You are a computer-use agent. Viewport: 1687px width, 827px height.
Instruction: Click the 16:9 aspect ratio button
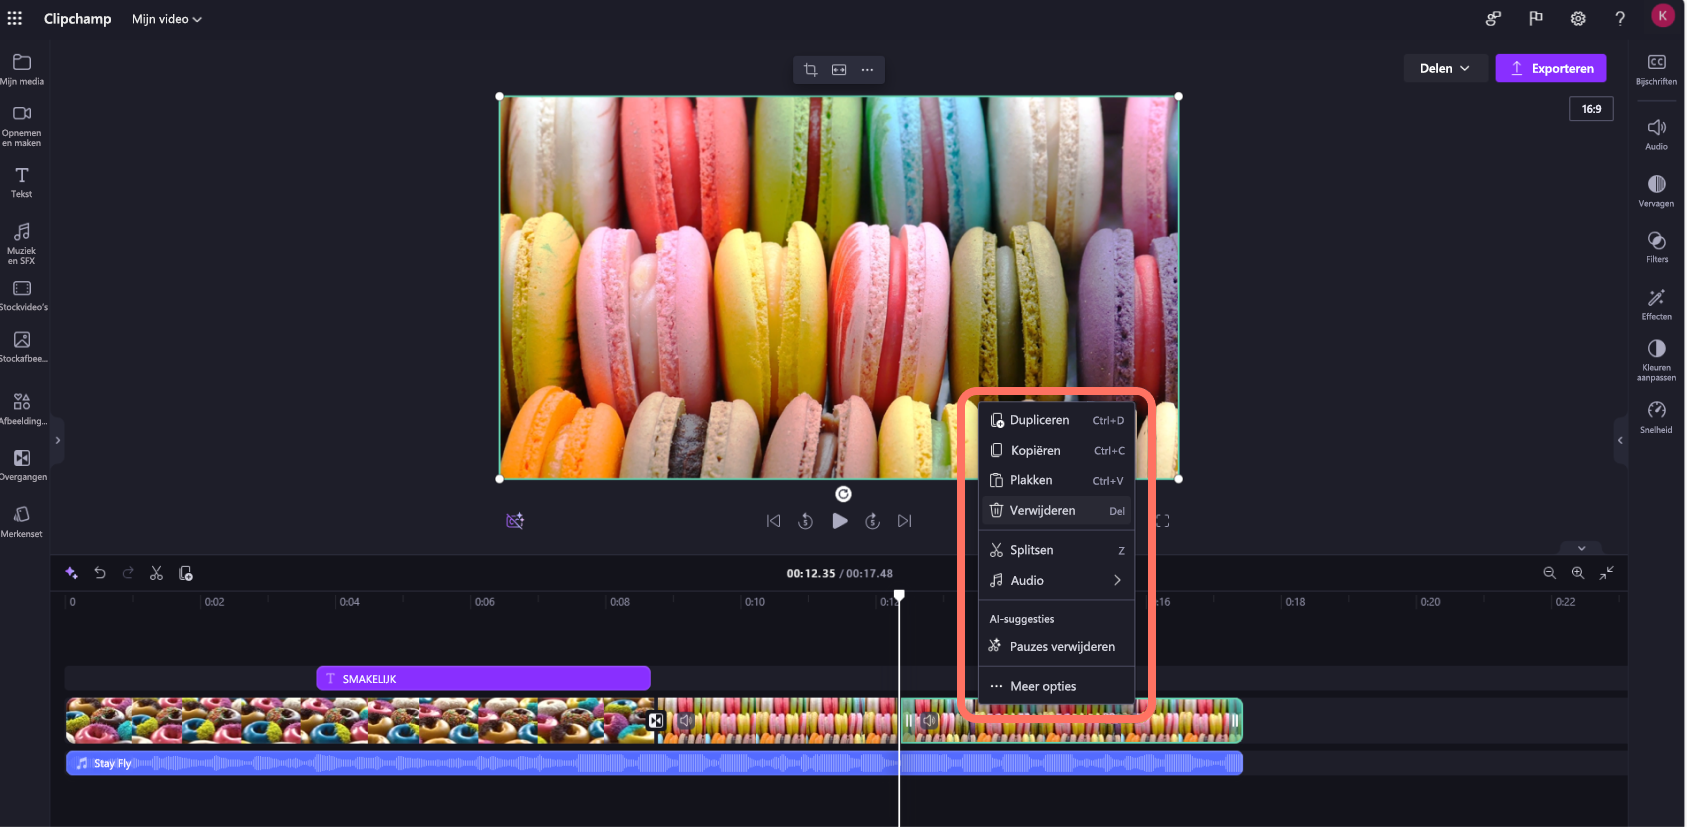(1591, 109)
